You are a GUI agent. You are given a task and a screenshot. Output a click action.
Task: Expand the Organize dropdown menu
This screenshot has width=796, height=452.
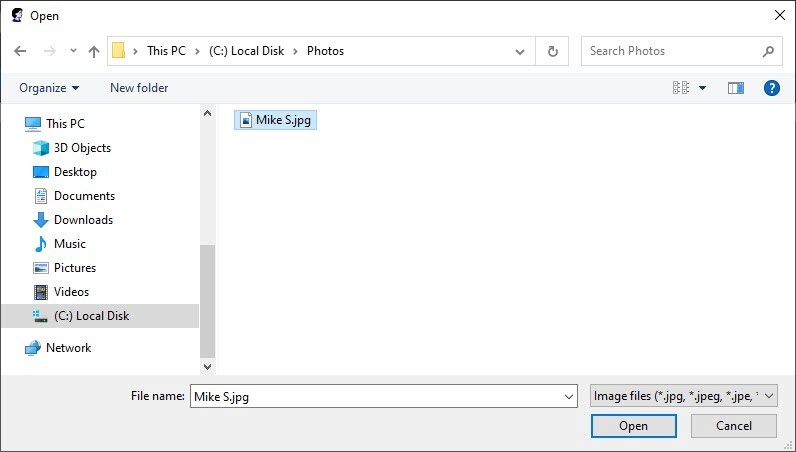pos(49,88)
